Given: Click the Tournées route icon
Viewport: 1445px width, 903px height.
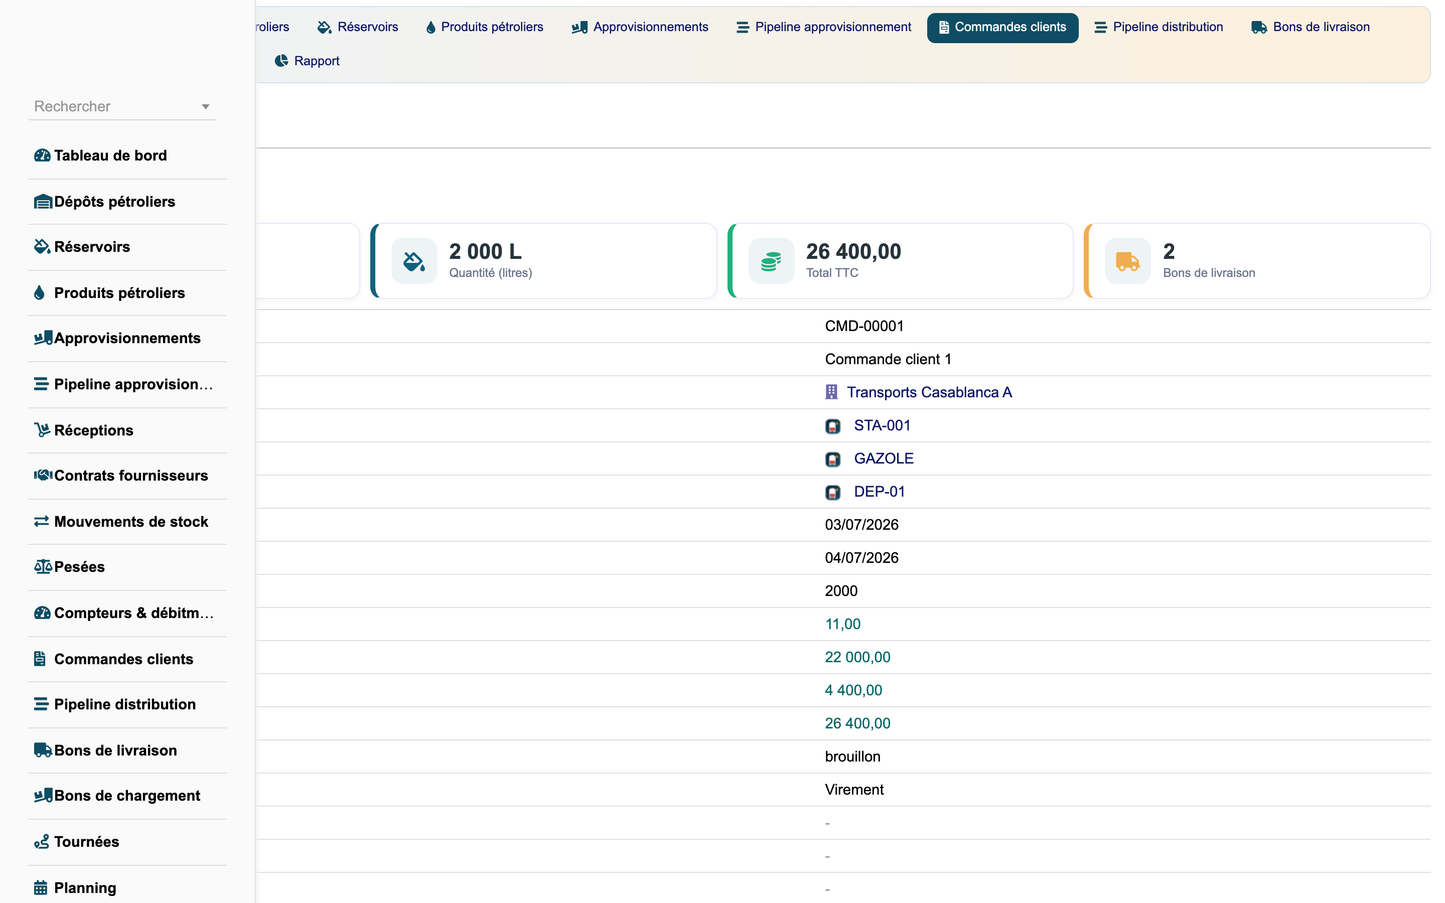Looking at the screenshot, I should pos(41,842).
